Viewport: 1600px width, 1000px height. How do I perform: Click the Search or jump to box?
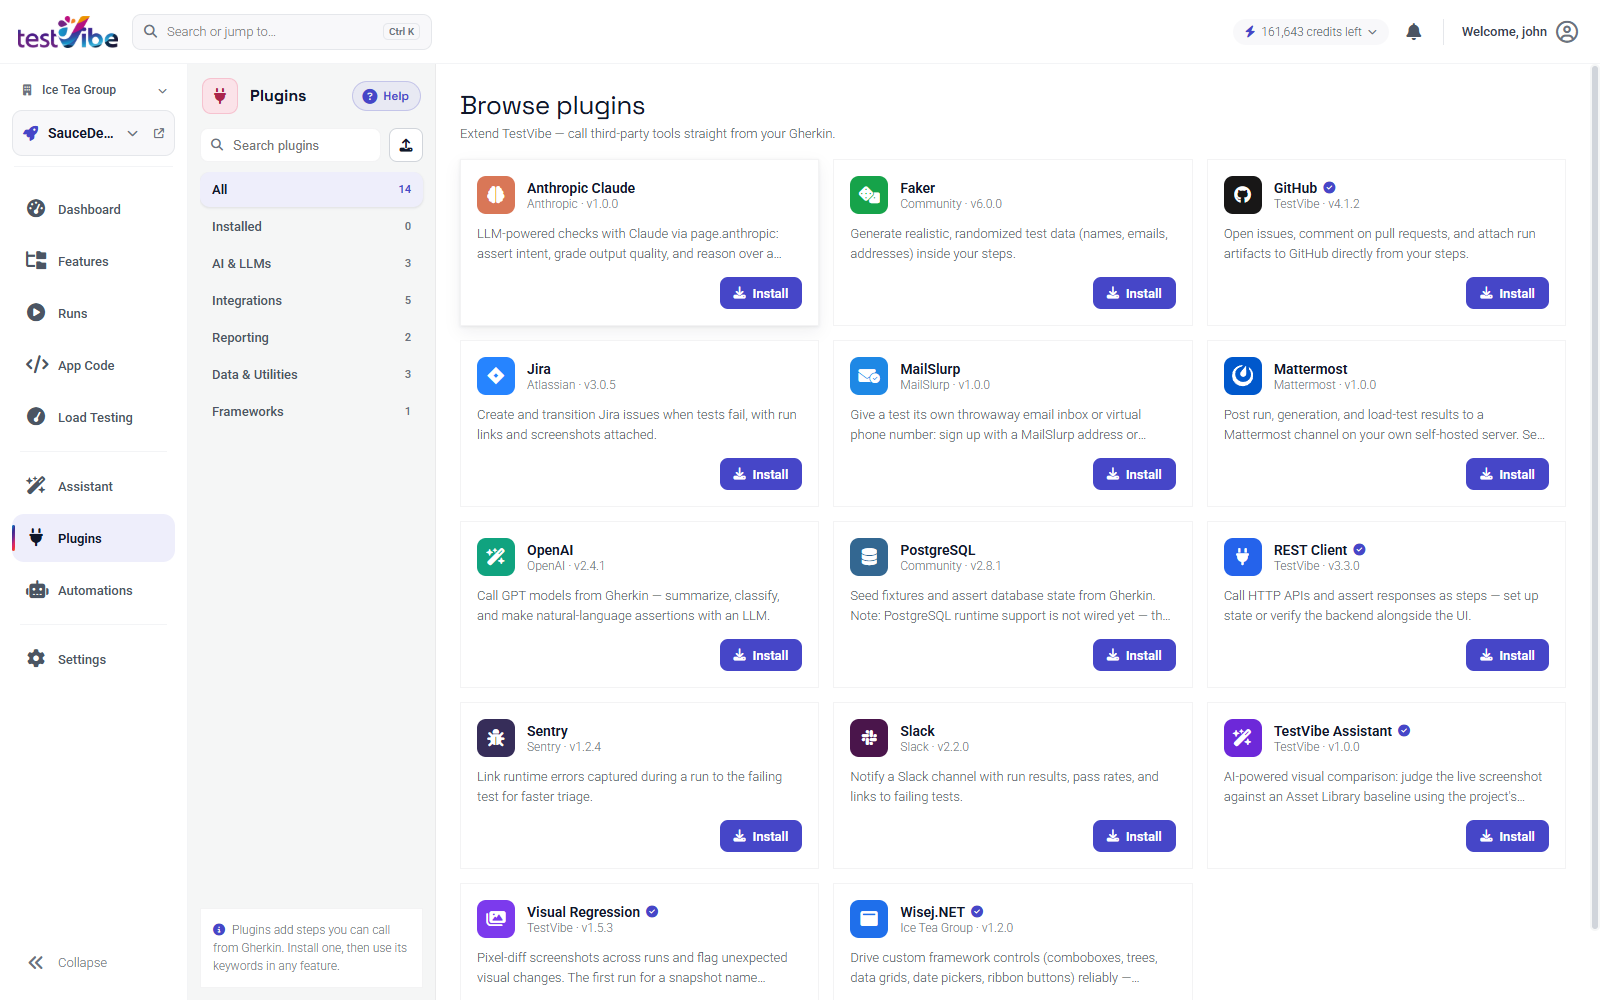pyautogui.click(x=282, y=32)
